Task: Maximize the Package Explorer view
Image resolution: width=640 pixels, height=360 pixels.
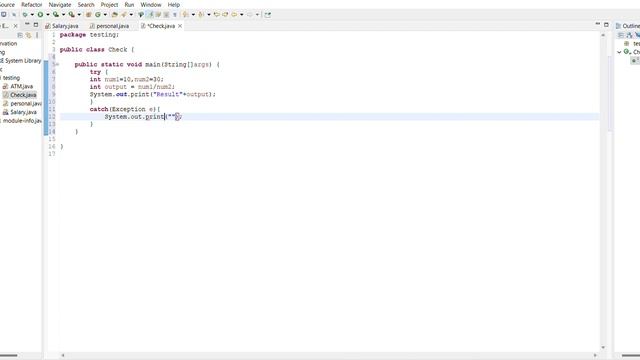Action: 36,25
